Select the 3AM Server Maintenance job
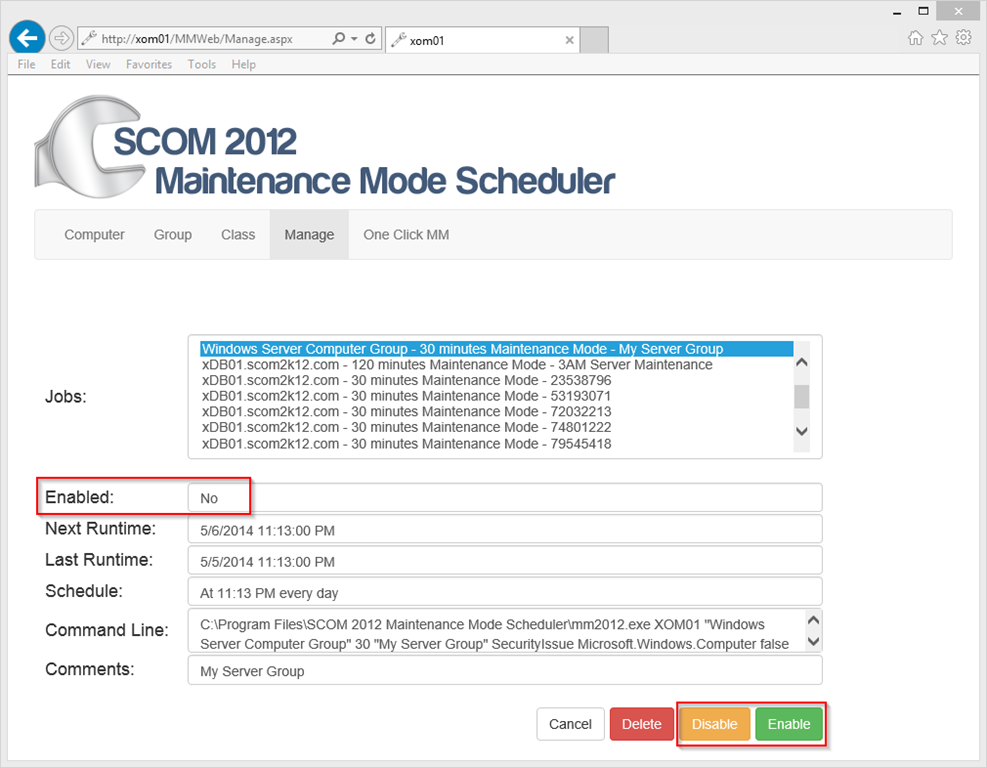Image resolution: width=987 pixels, height=768 pixels. pyautogui.click(x=496, y=364)
